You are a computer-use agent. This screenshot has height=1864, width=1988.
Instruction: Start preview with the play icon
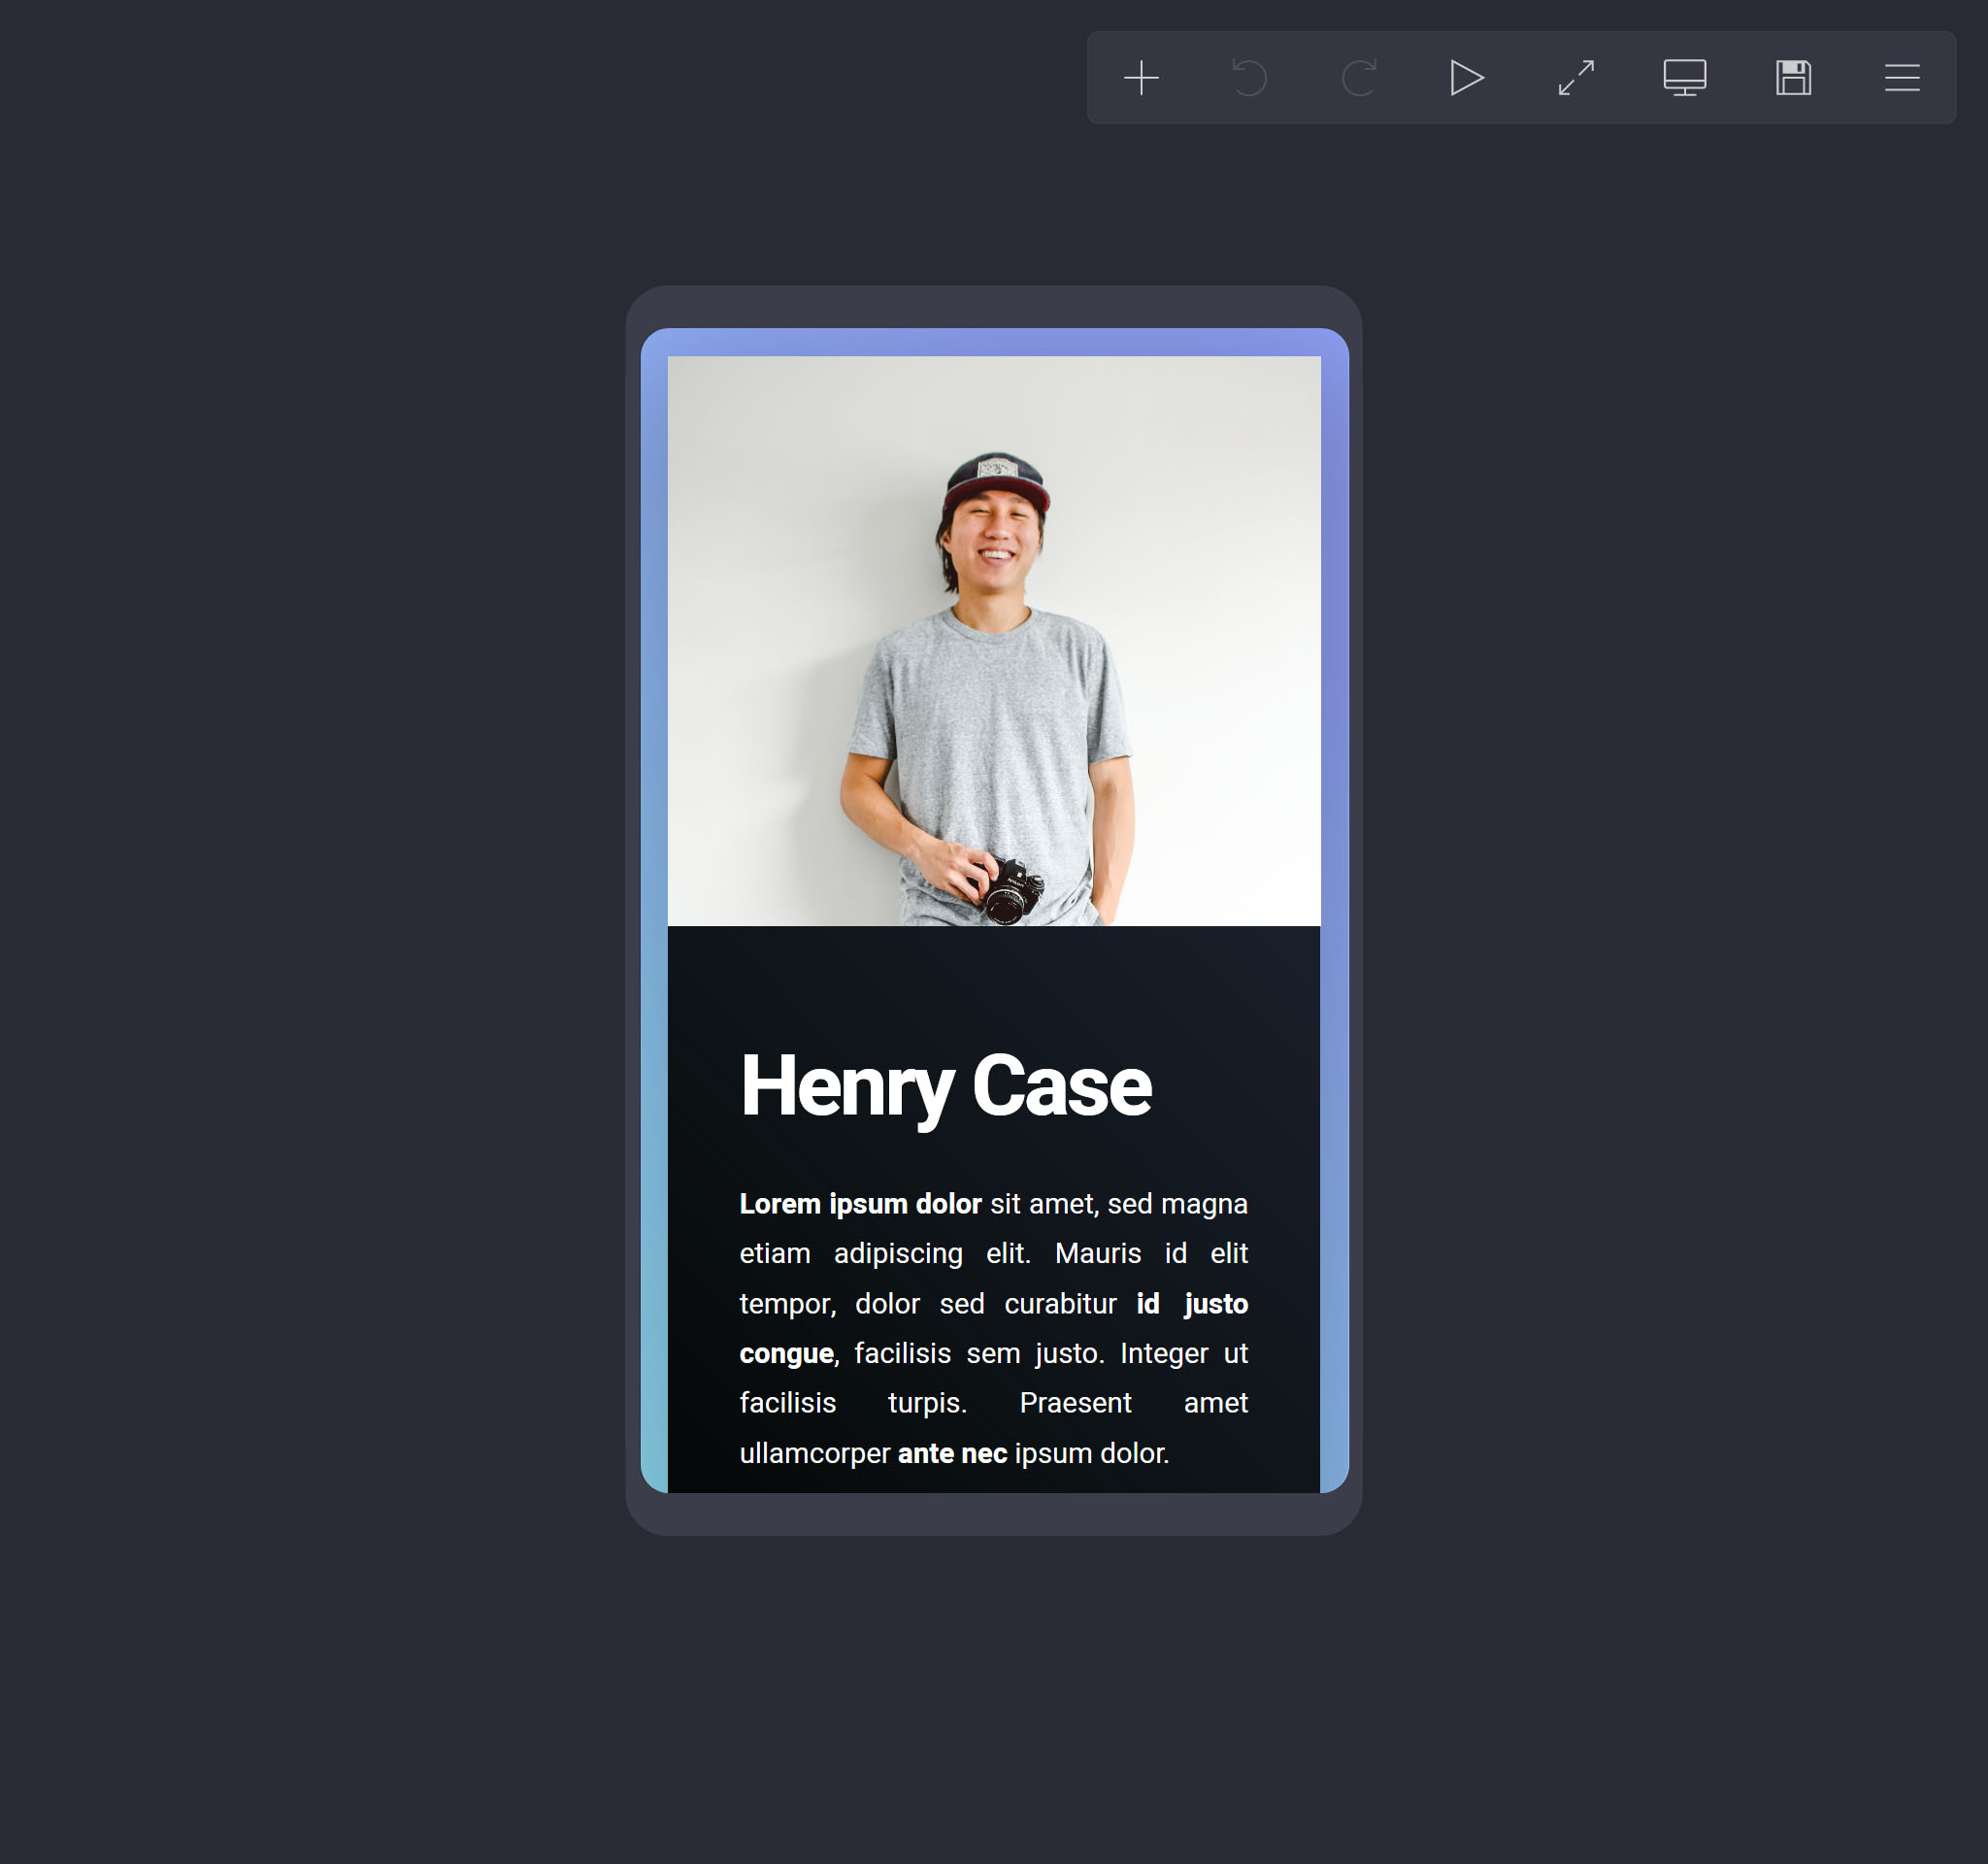[x=1466, y=78]
